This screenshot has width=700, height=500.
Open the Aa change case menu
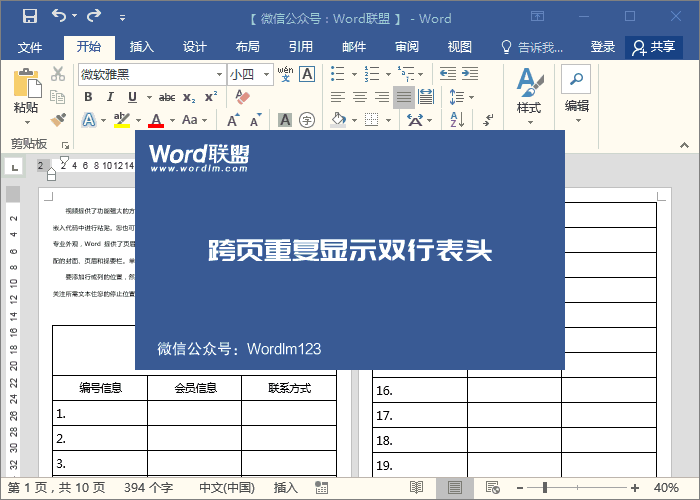tap(195, 120)
